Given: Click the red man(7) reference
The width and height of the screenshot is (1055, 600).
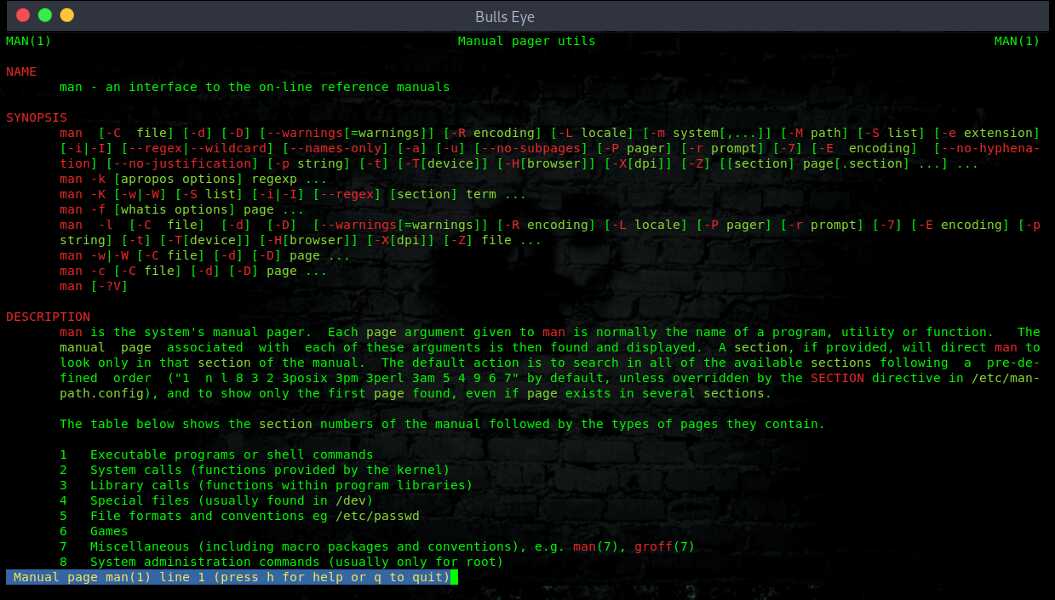Looking at the screenshot, I should point(595,547).
